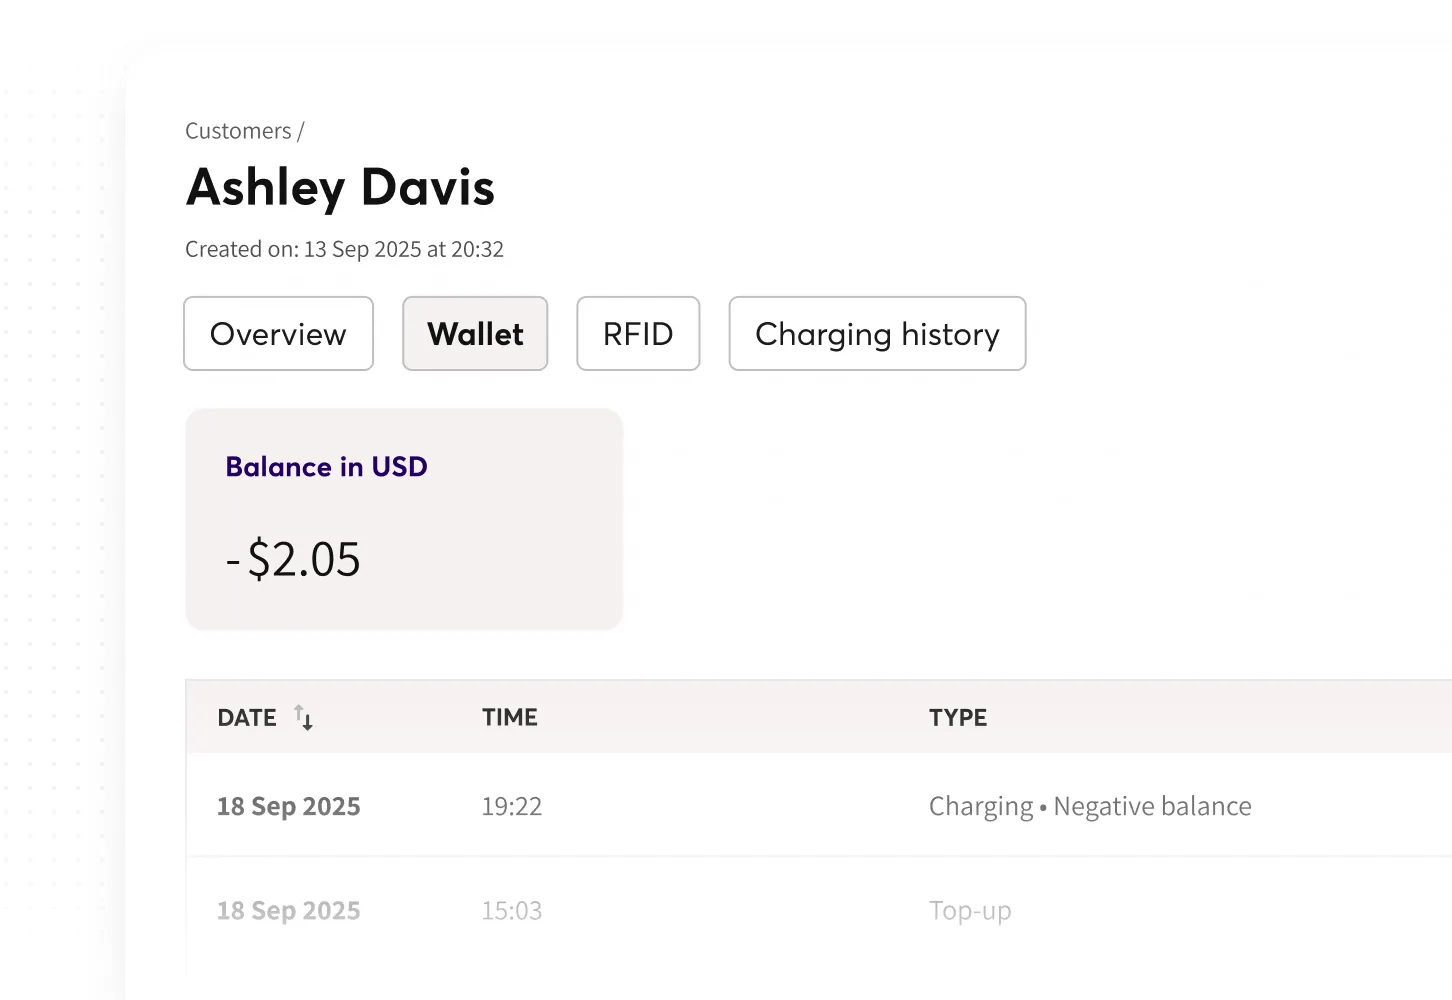1452x1000 pixels.
Task: Open the RFID tab
Action: click(x=638, y=334)
